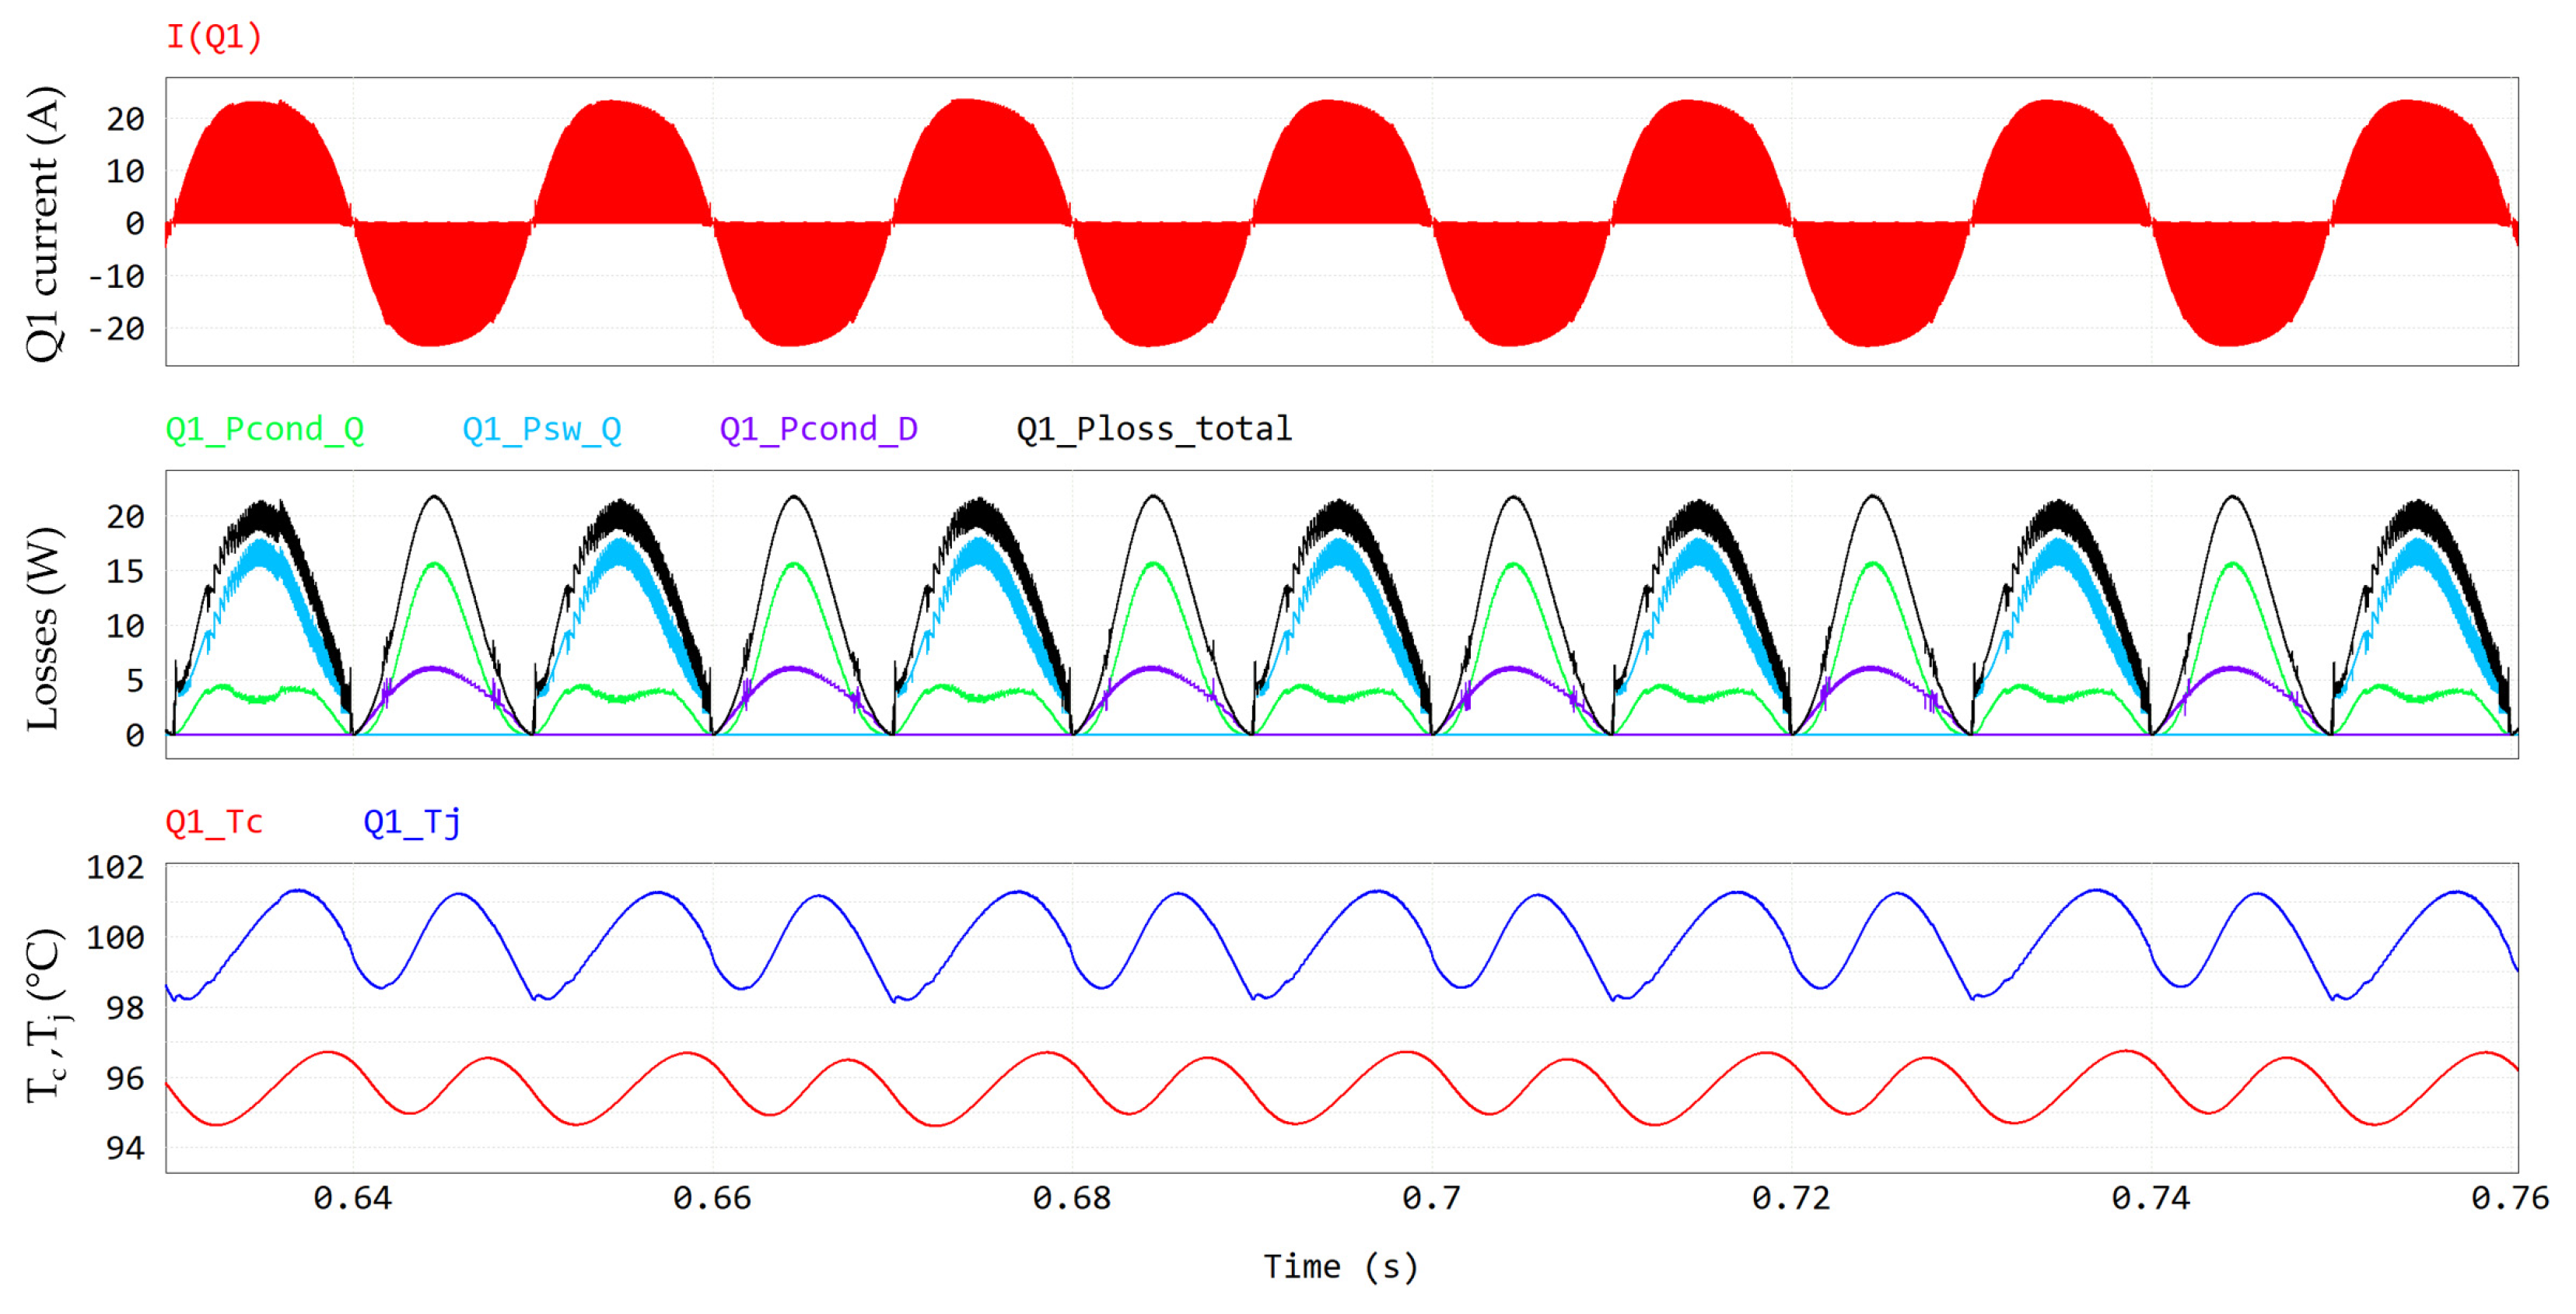Click the Time (s) axis title

click(1340, 1267)
